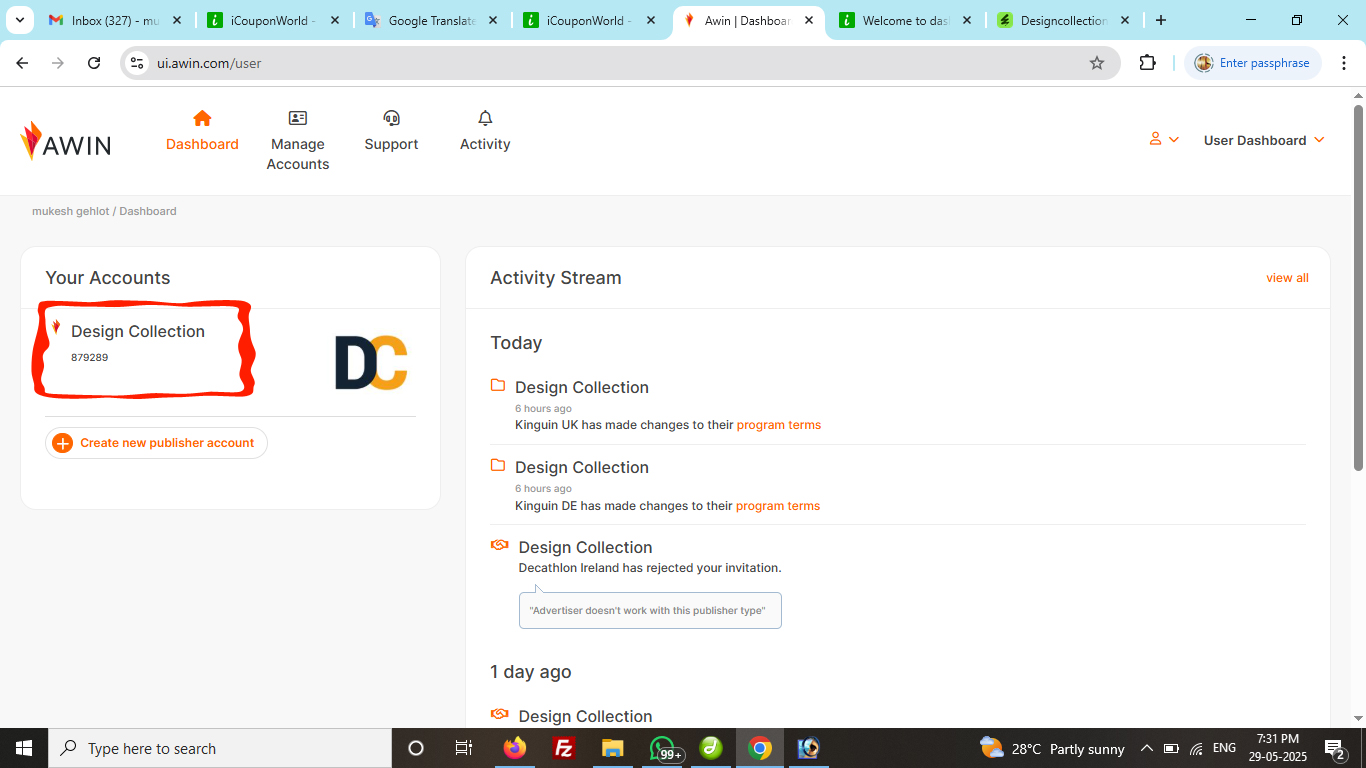Open Manage Accounts via the ID card icon
Screen dimensions: 1366x768
tap(297, 119)
